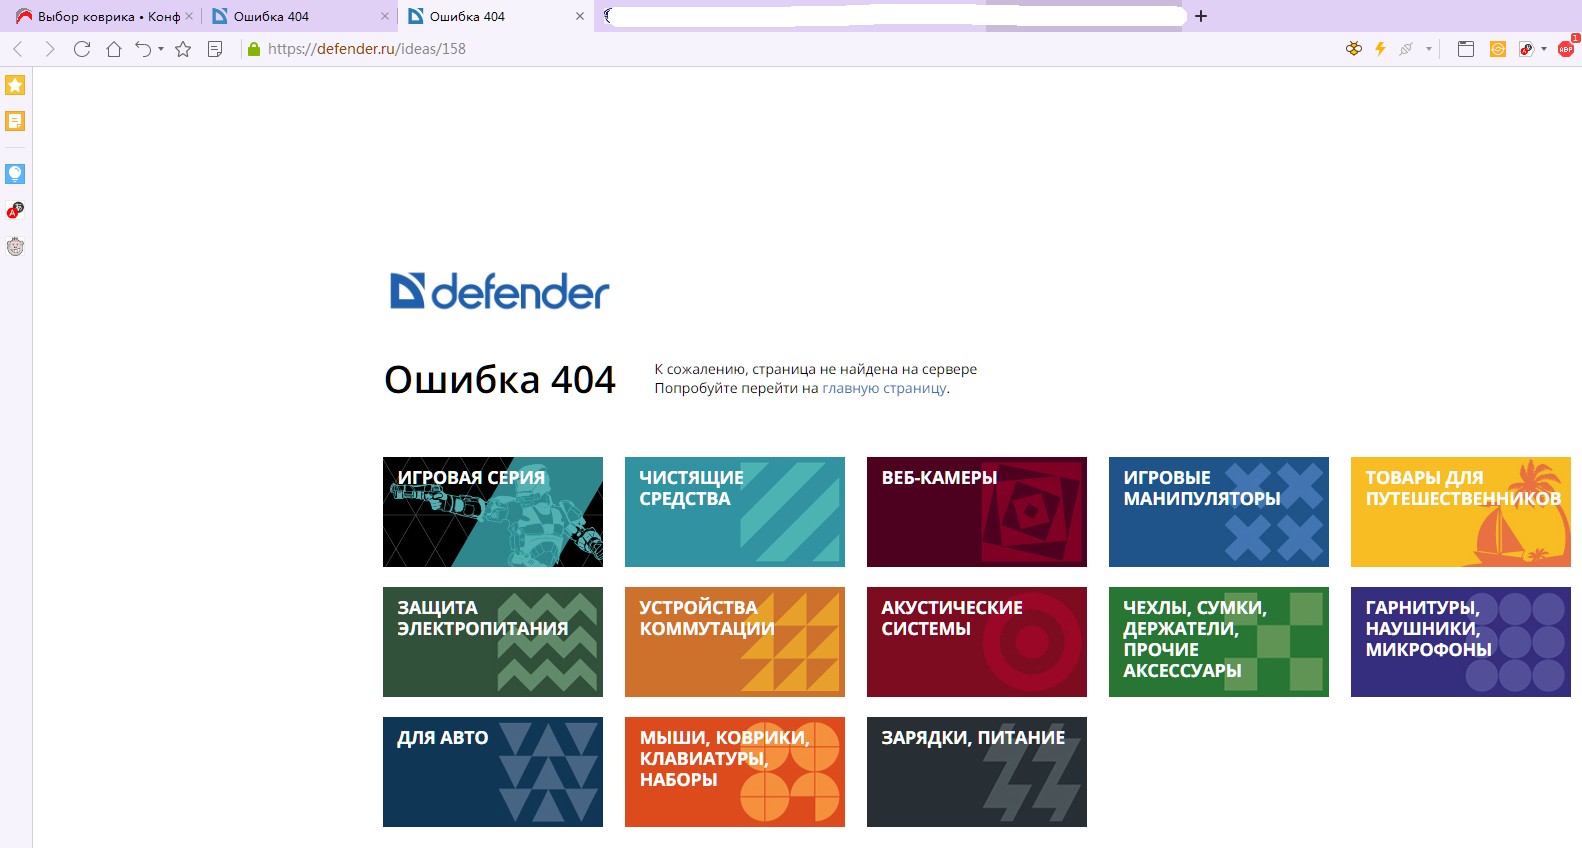This screenshot has width=1582, height=848.
Task: Open the "Для авто" category tile
Action: click(493, 772)
